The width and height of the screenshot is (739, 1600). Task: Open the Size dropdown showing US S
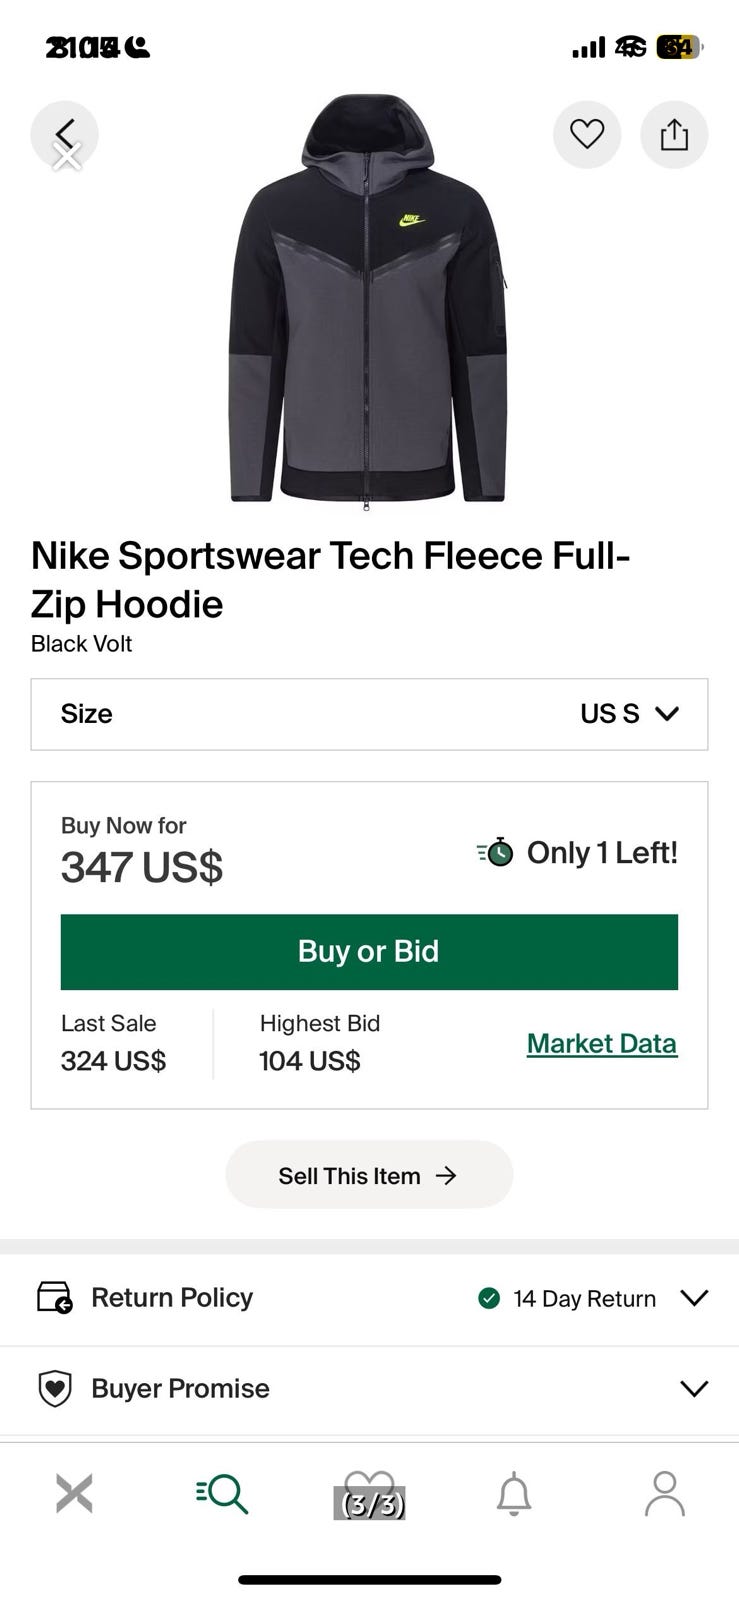369,714
